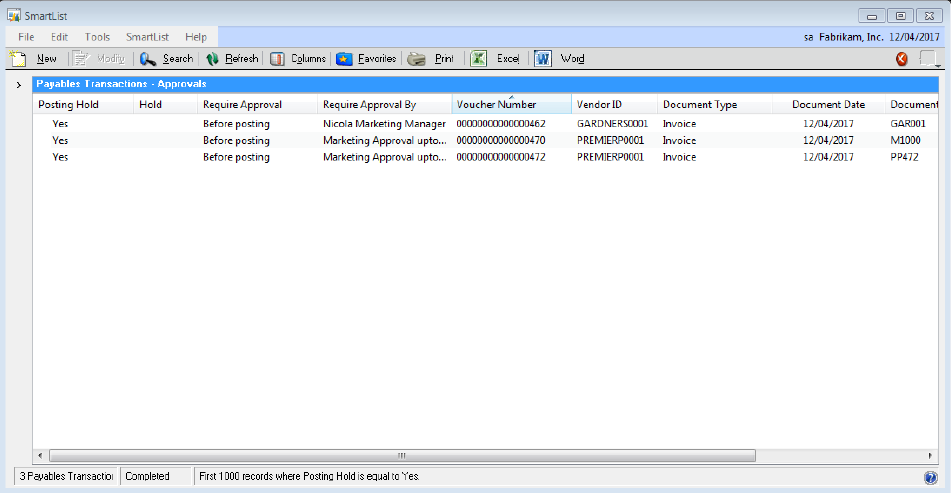Refresh the SmartList results
Viewport: 951px width, 493px height.
pos(212,59)
